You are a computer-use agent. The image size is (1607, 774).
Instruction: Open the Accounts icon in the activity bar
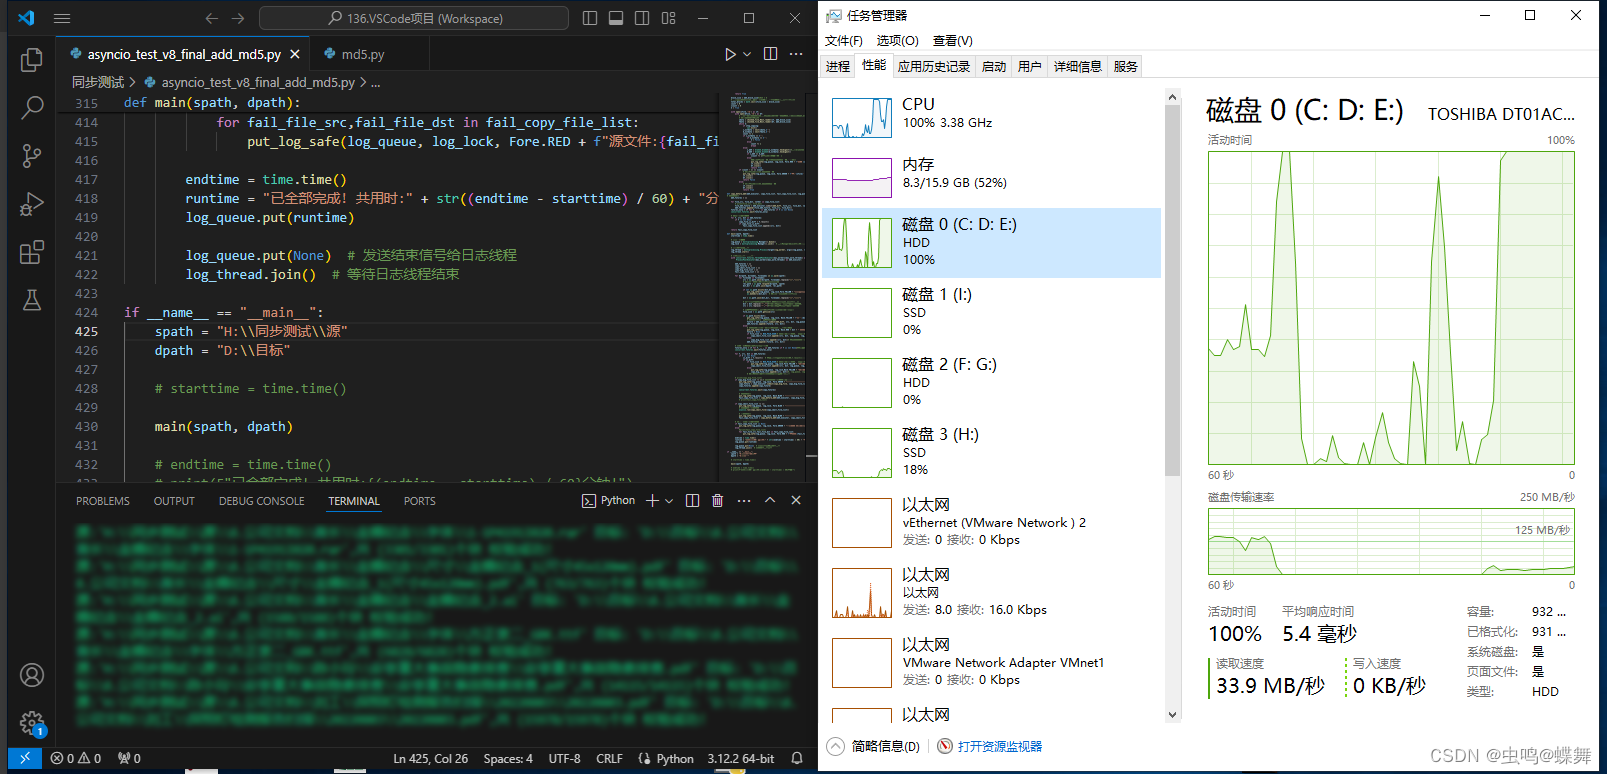31,675
